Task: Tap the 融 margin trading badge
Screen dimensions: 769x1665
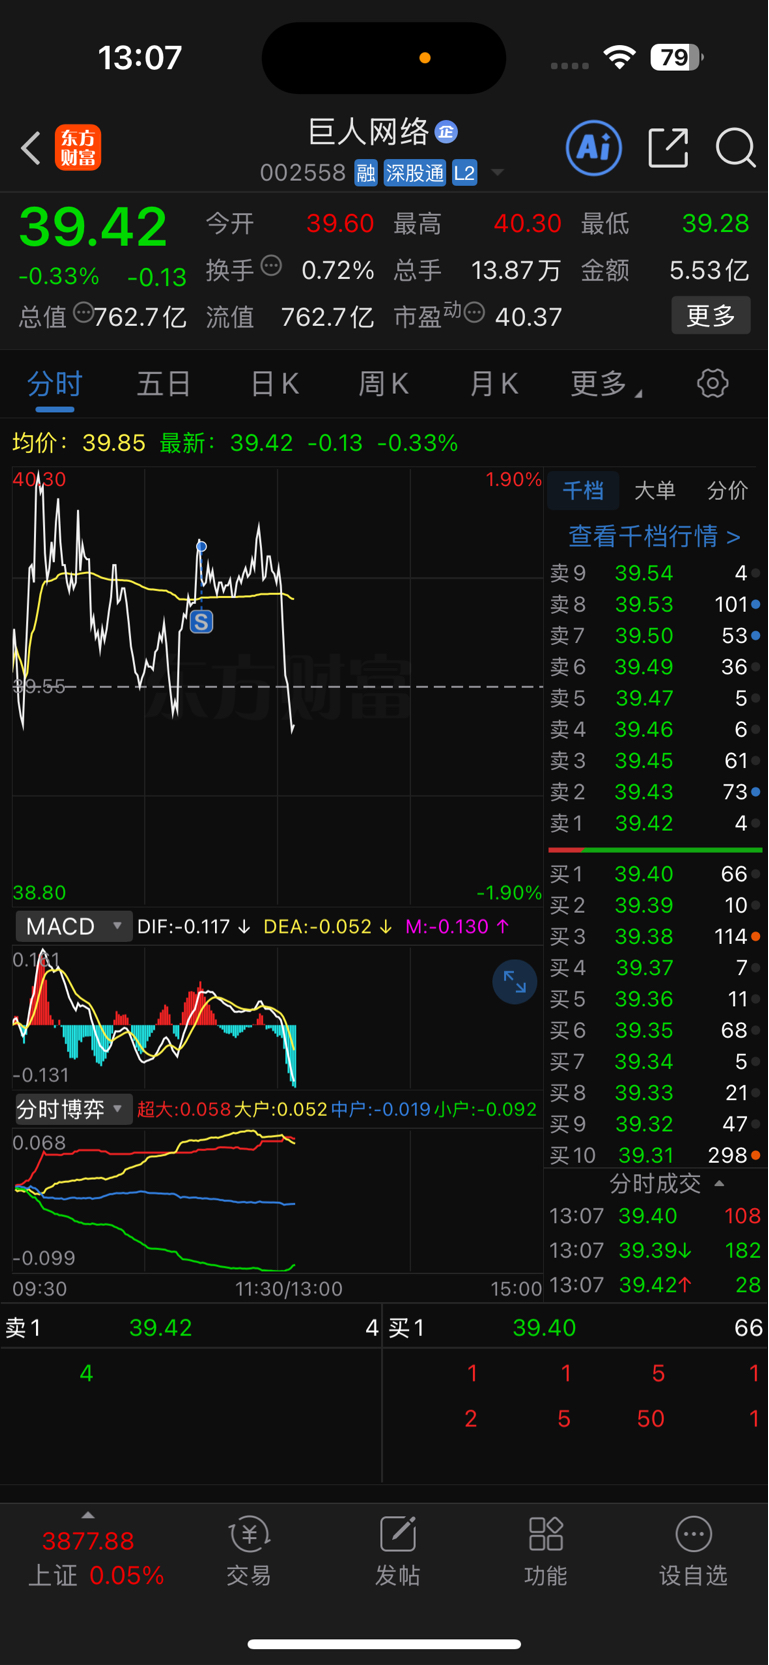Action: [x=365, y=173]
